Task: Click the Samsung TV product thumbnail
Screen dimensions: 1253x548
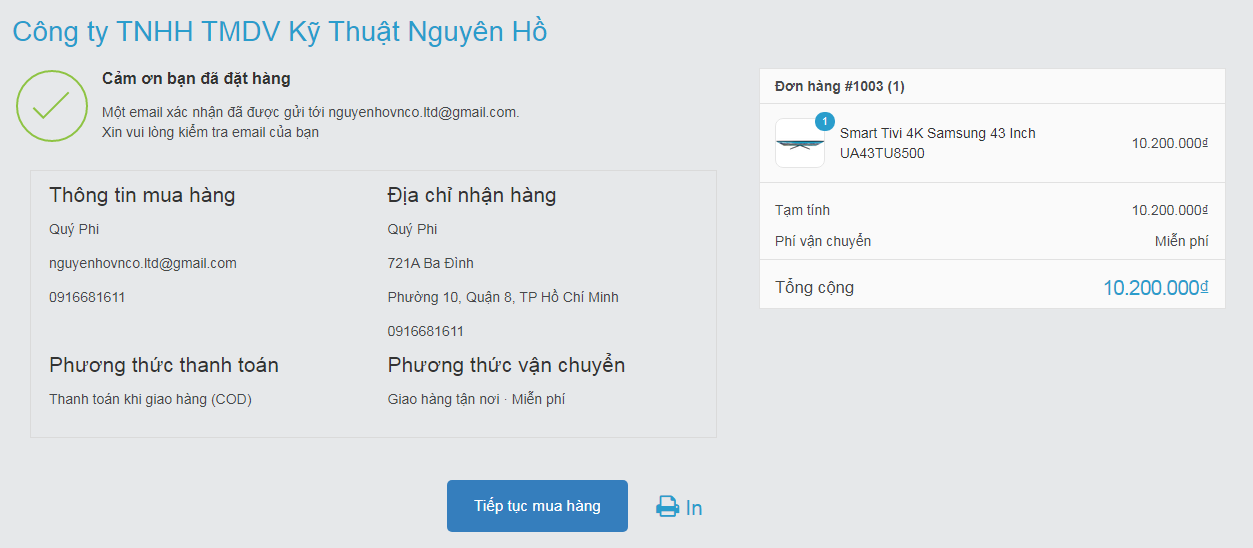Action: [799, 143]
